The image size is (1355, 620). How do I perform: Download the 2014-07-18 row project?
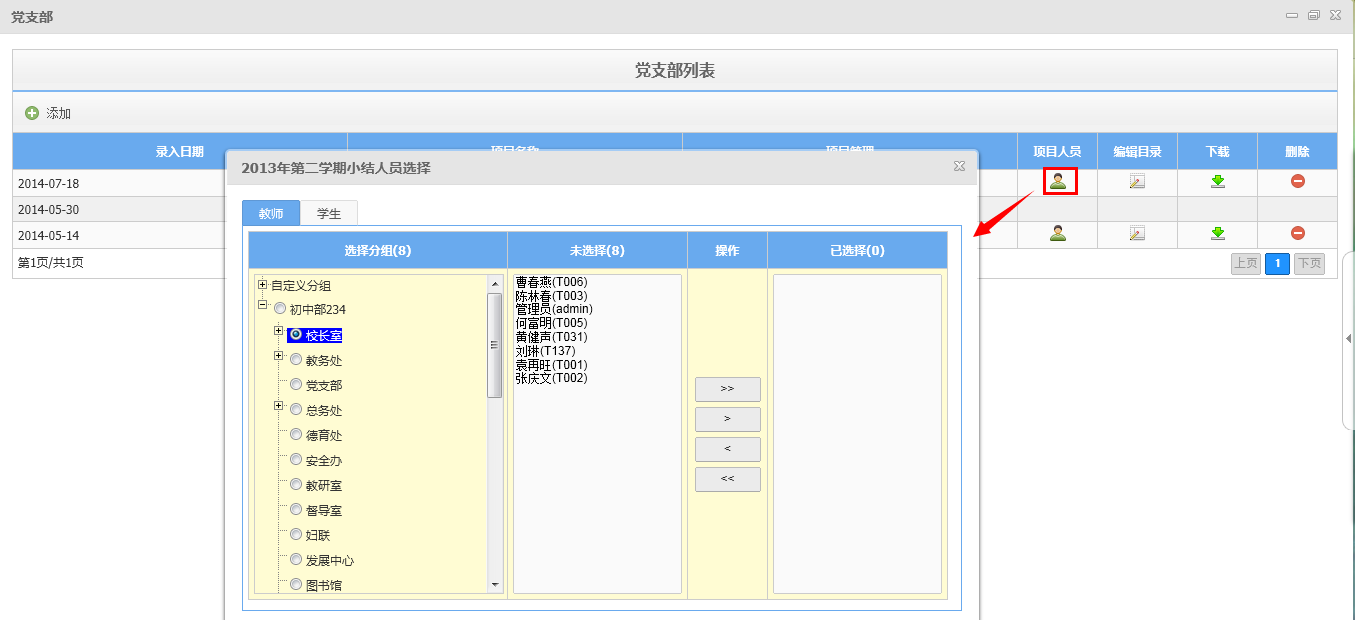point(1217,181)
